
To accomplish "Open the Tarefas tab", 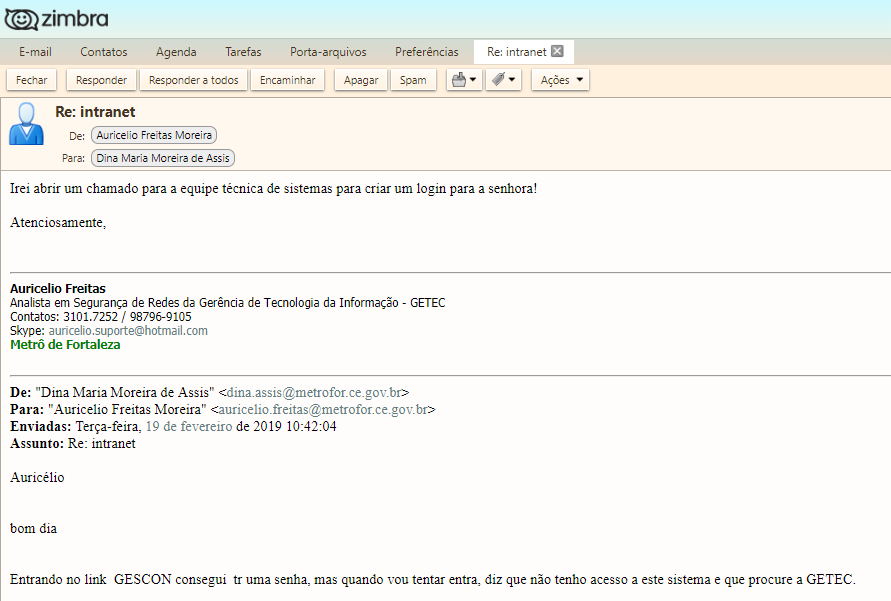I will [x=243, y=52].
